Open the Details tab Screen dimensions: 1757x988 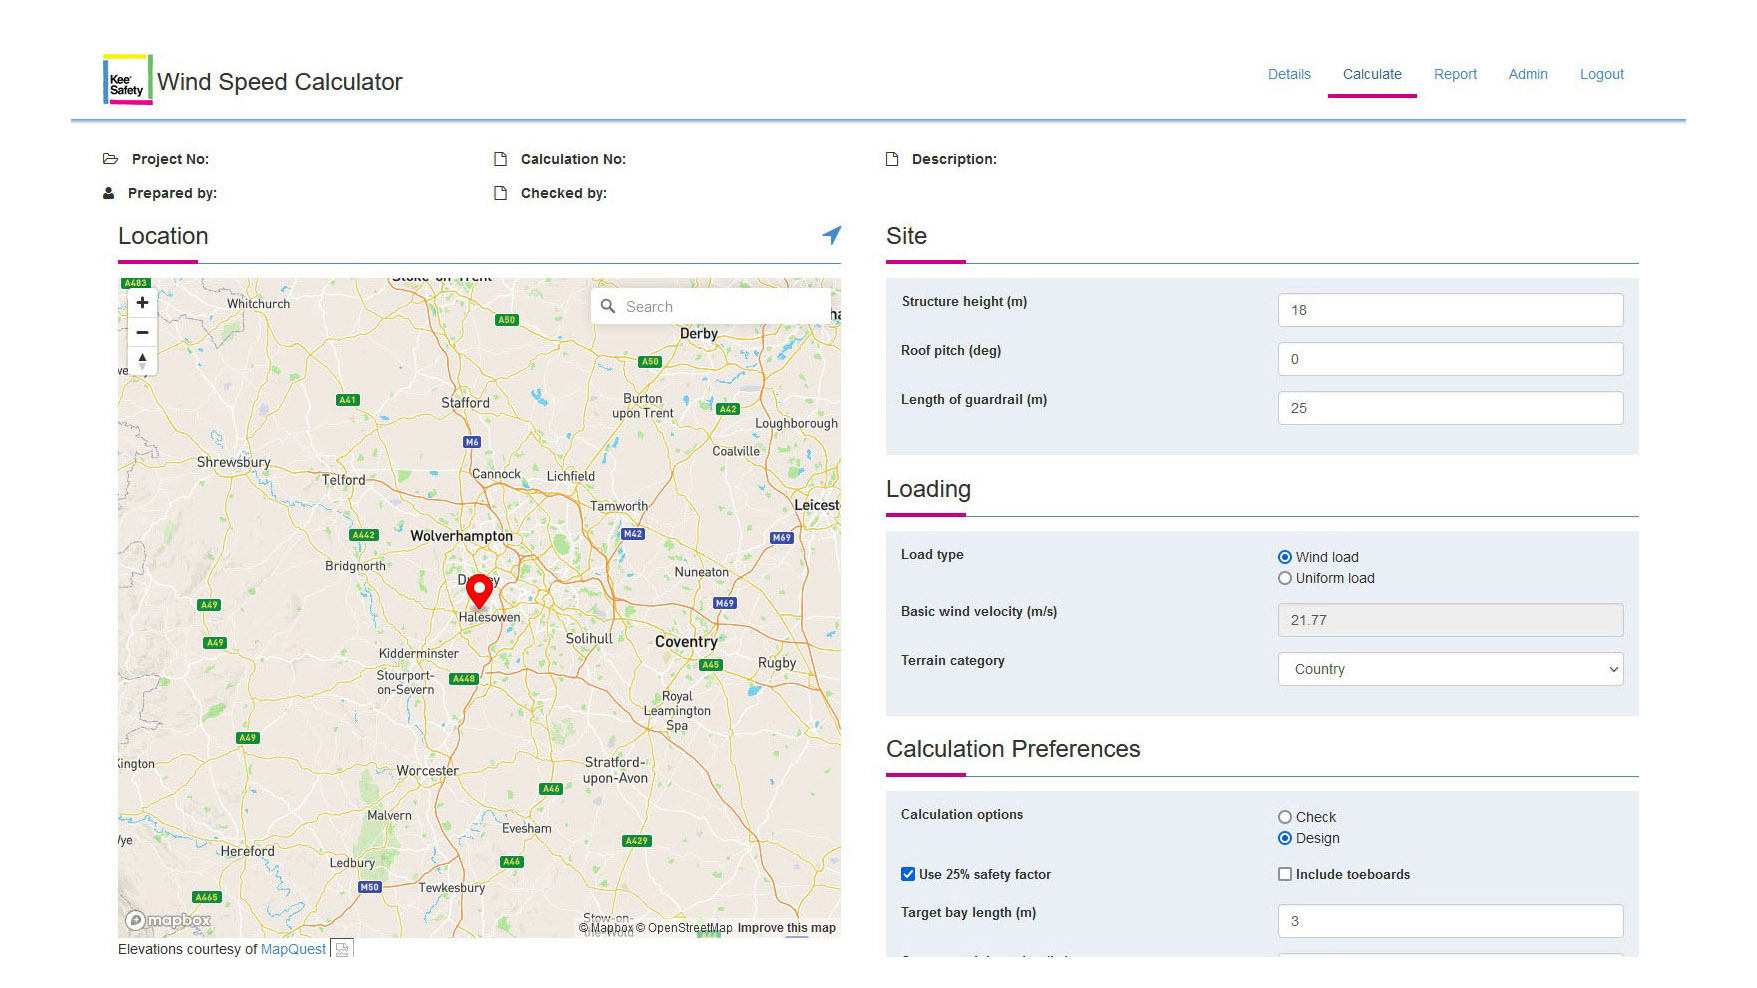[x=1289, y=74]
